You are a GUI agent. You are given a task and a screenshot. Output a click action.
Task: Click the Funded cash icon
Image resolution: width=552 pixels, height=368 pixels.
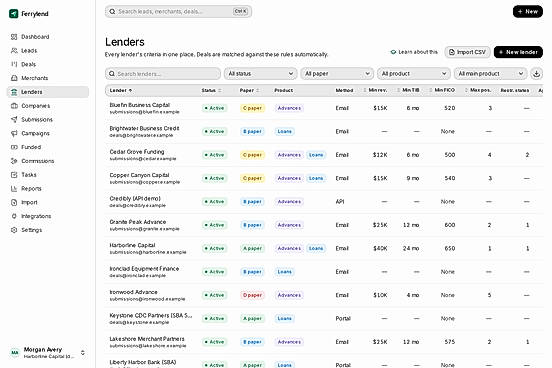click(x=14, y=147)
